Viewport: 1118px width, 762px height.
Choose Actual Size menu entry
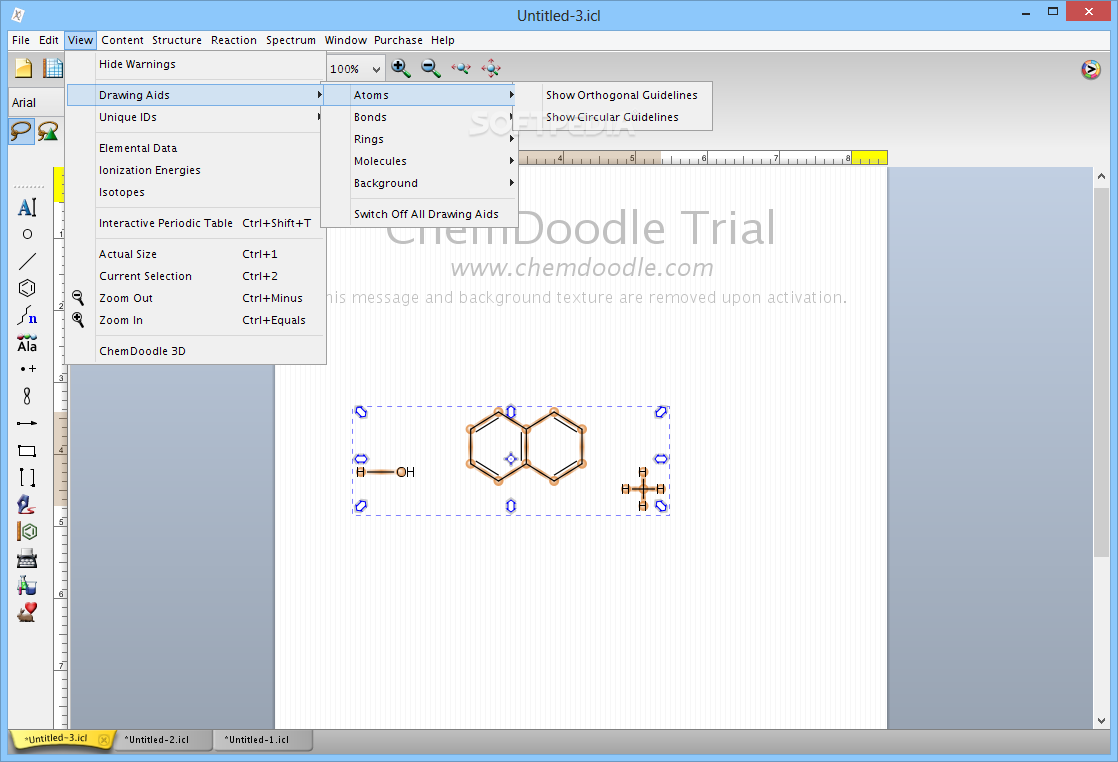(x=196, y=254)
